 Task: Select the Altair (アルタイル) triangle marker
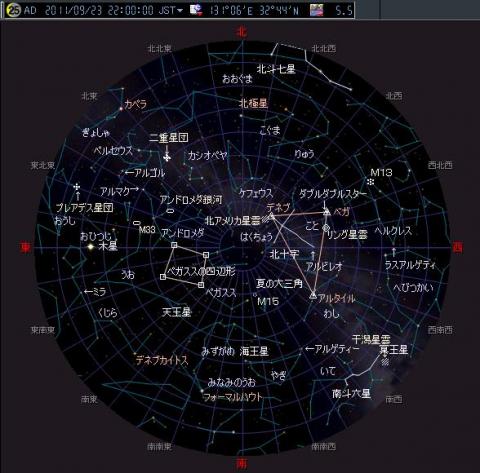313,295
